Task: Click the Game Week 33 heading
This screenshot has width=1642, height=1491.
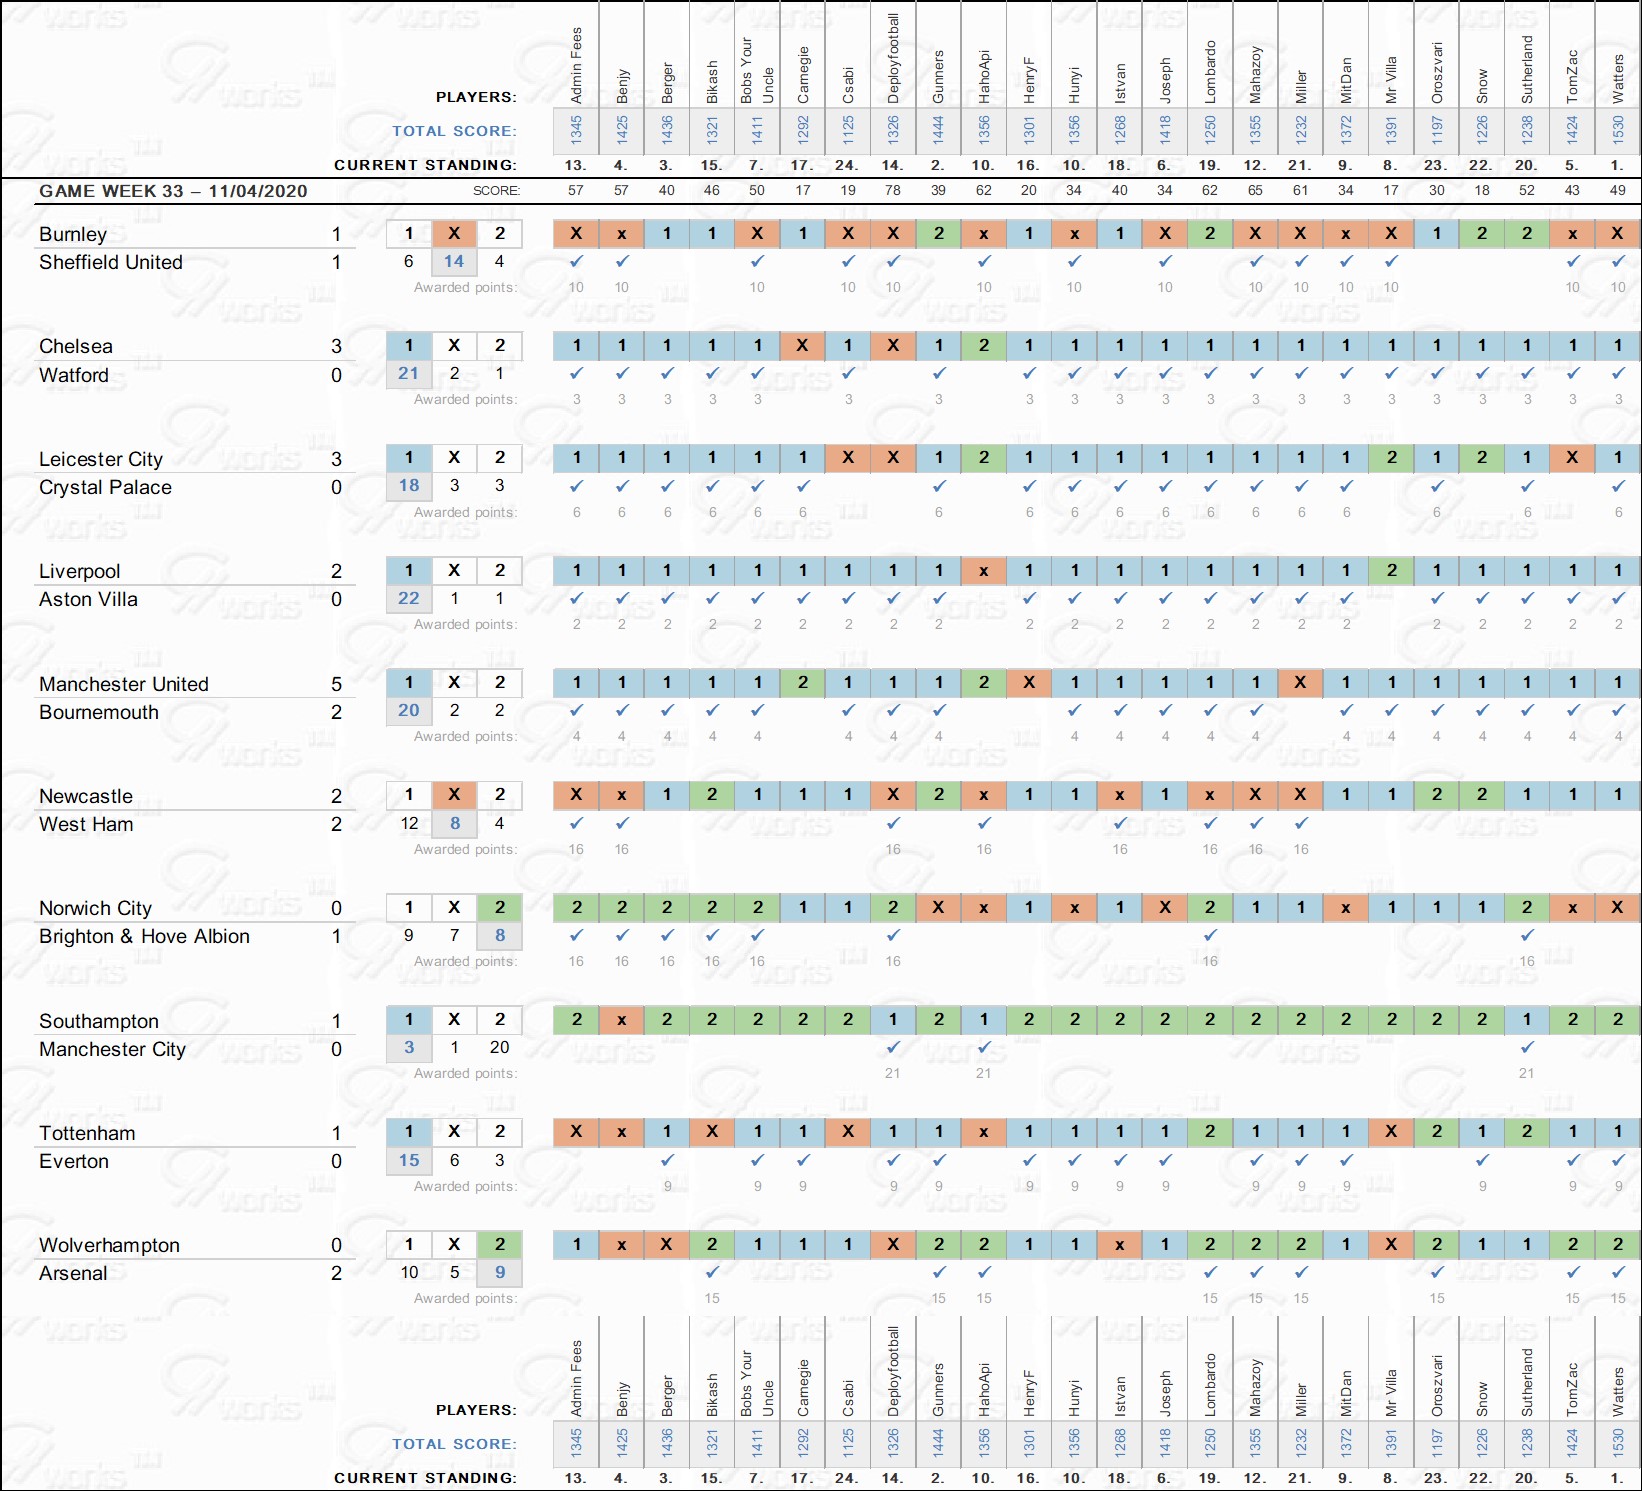Action: (x=173, y=191)
